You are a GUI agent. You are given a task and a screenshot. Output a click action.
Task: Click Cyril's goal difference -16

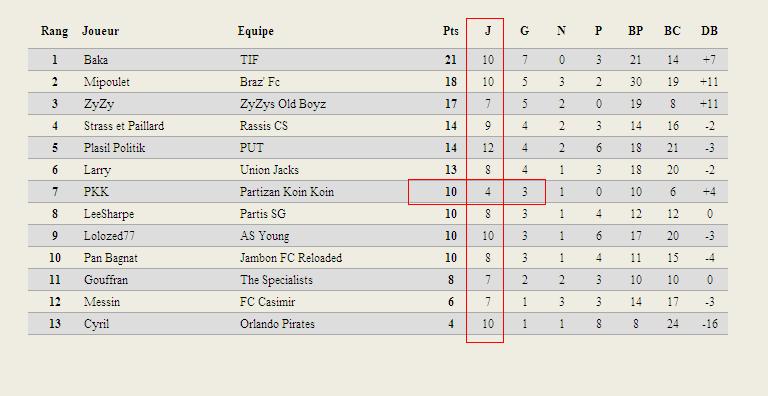[709, 324]
